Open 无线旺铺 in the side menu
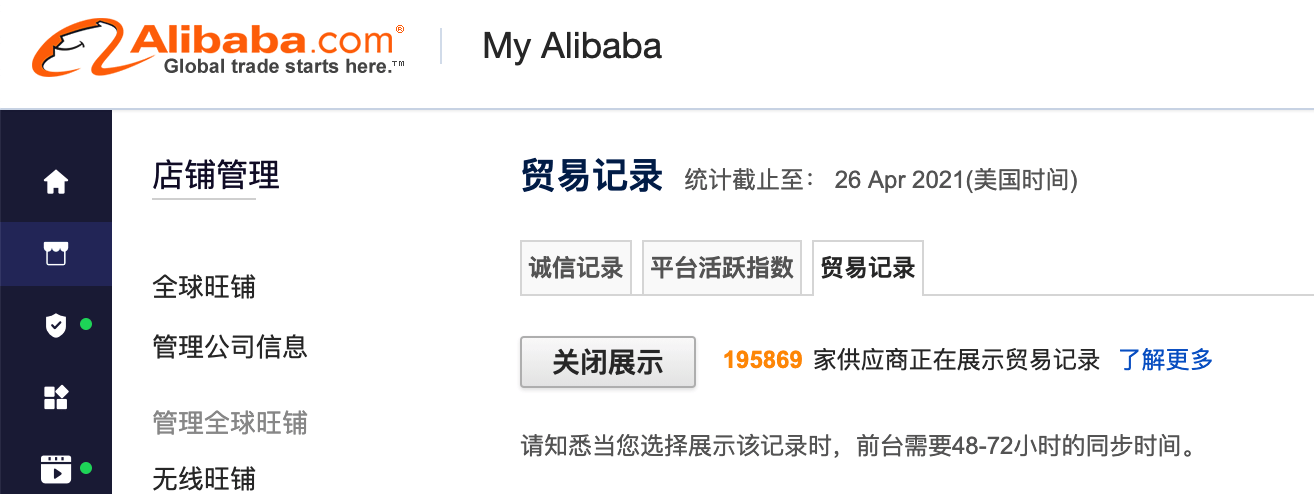1314x494 pixels. tap(204, 479)
